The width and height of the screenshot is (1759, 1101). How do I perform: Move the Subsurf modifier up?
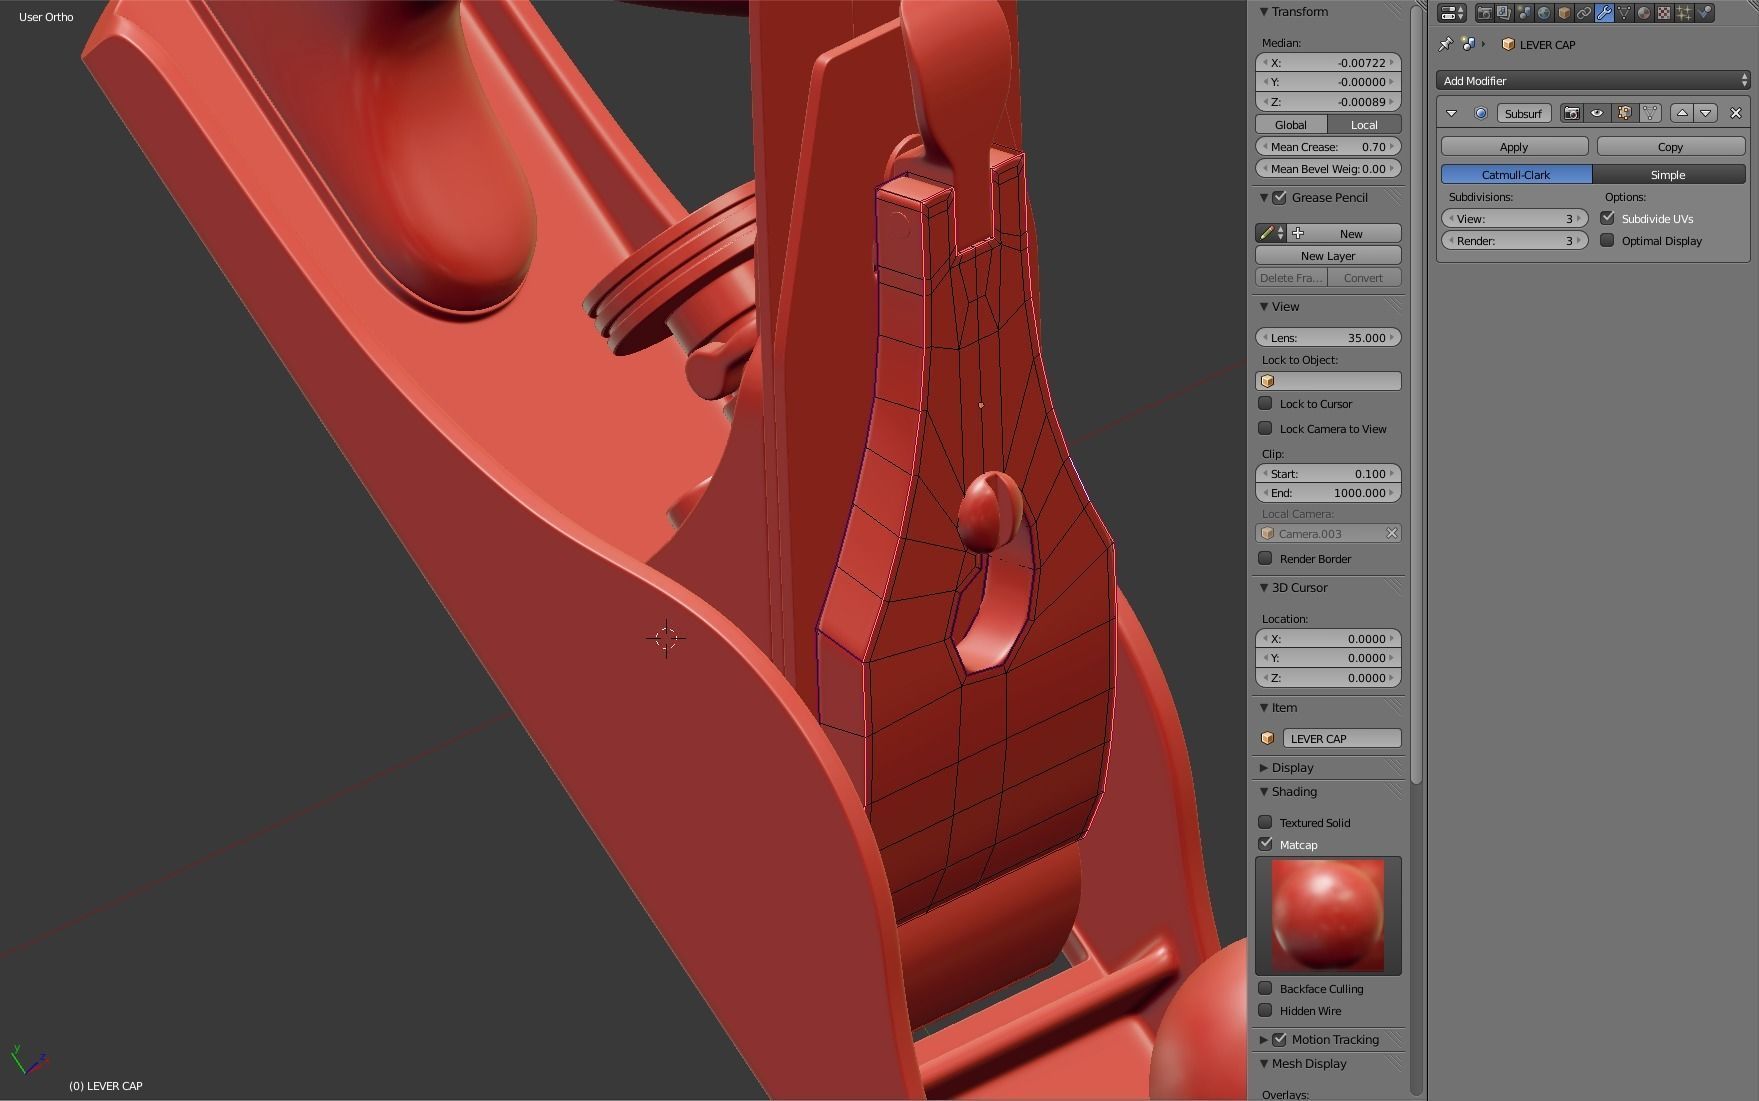pyautogui.click(x=1682, y=113)
